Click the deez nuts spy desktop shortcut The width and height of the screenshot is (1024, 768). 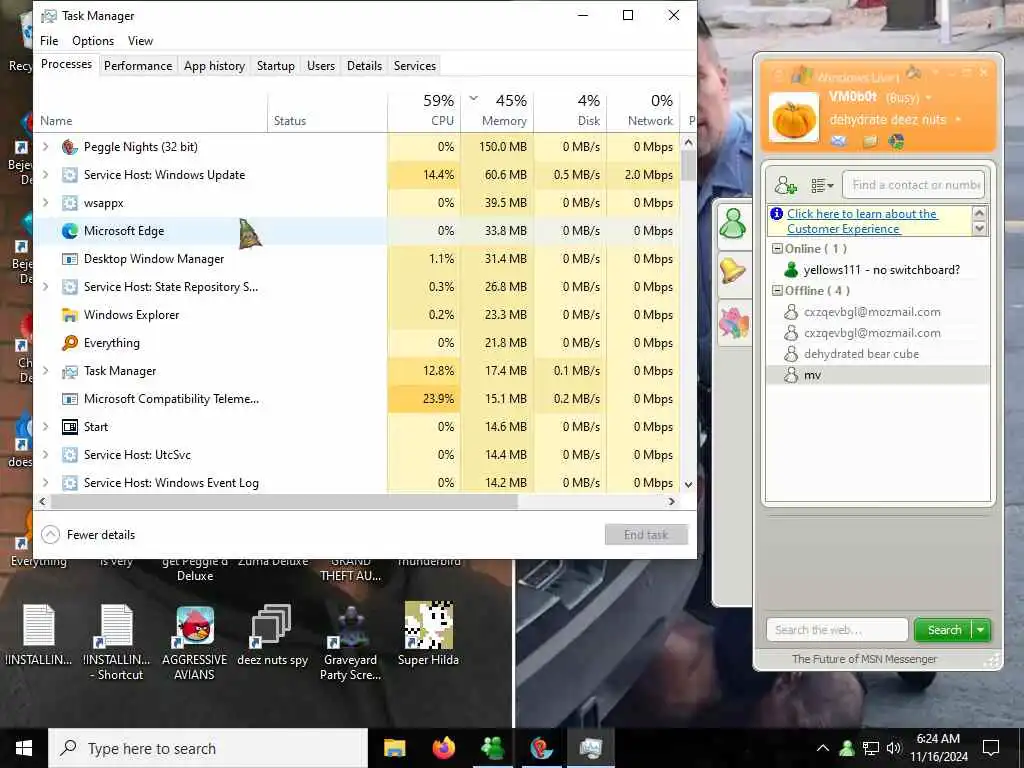point(272,635)
